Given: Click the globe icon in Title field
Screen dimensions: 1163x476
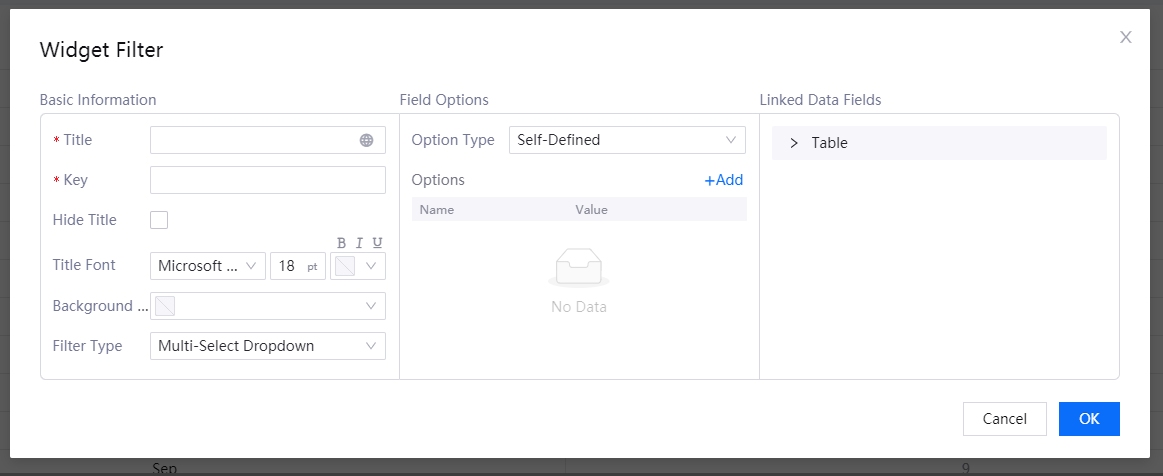Looking at the screenshot, I should click(x=367, y=141).
